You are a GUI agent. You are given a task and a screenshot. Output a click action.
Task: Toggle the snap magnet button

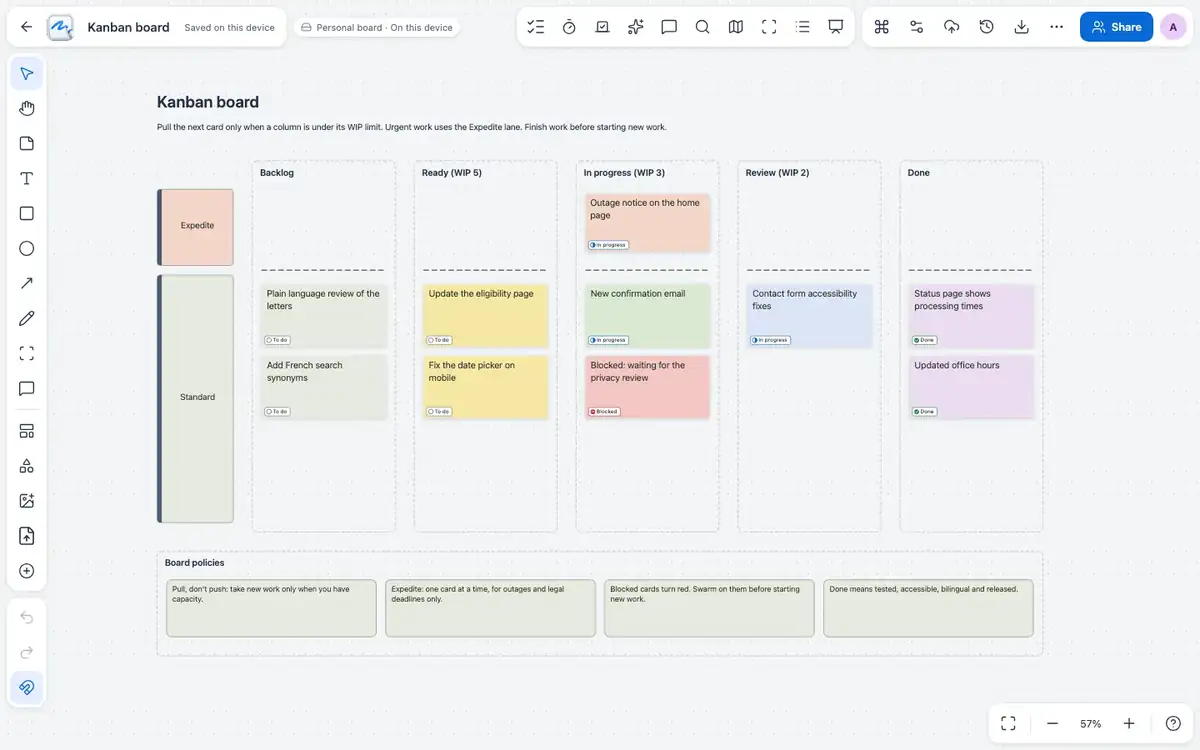click(x=27, y=687)
